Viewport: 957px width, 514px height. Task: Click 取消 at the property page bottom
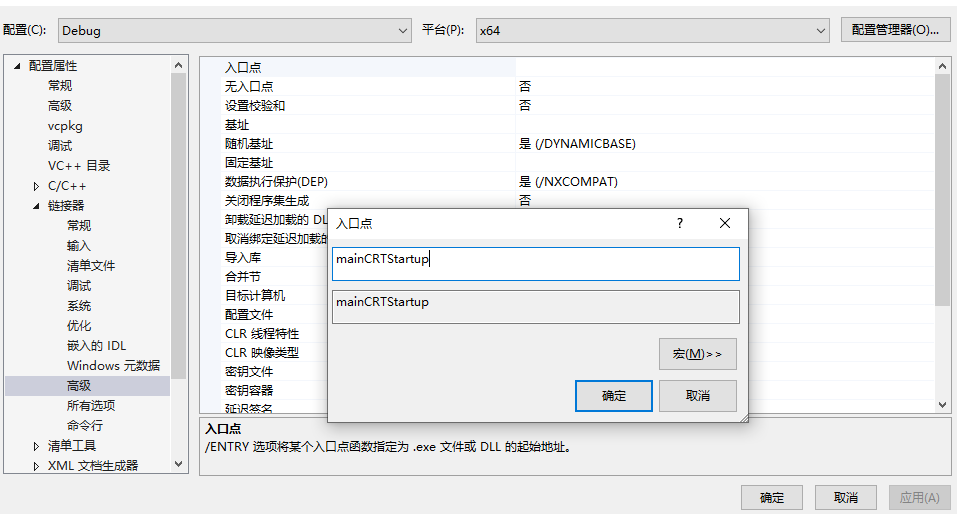pyautogui.click(x=846, y=498)
